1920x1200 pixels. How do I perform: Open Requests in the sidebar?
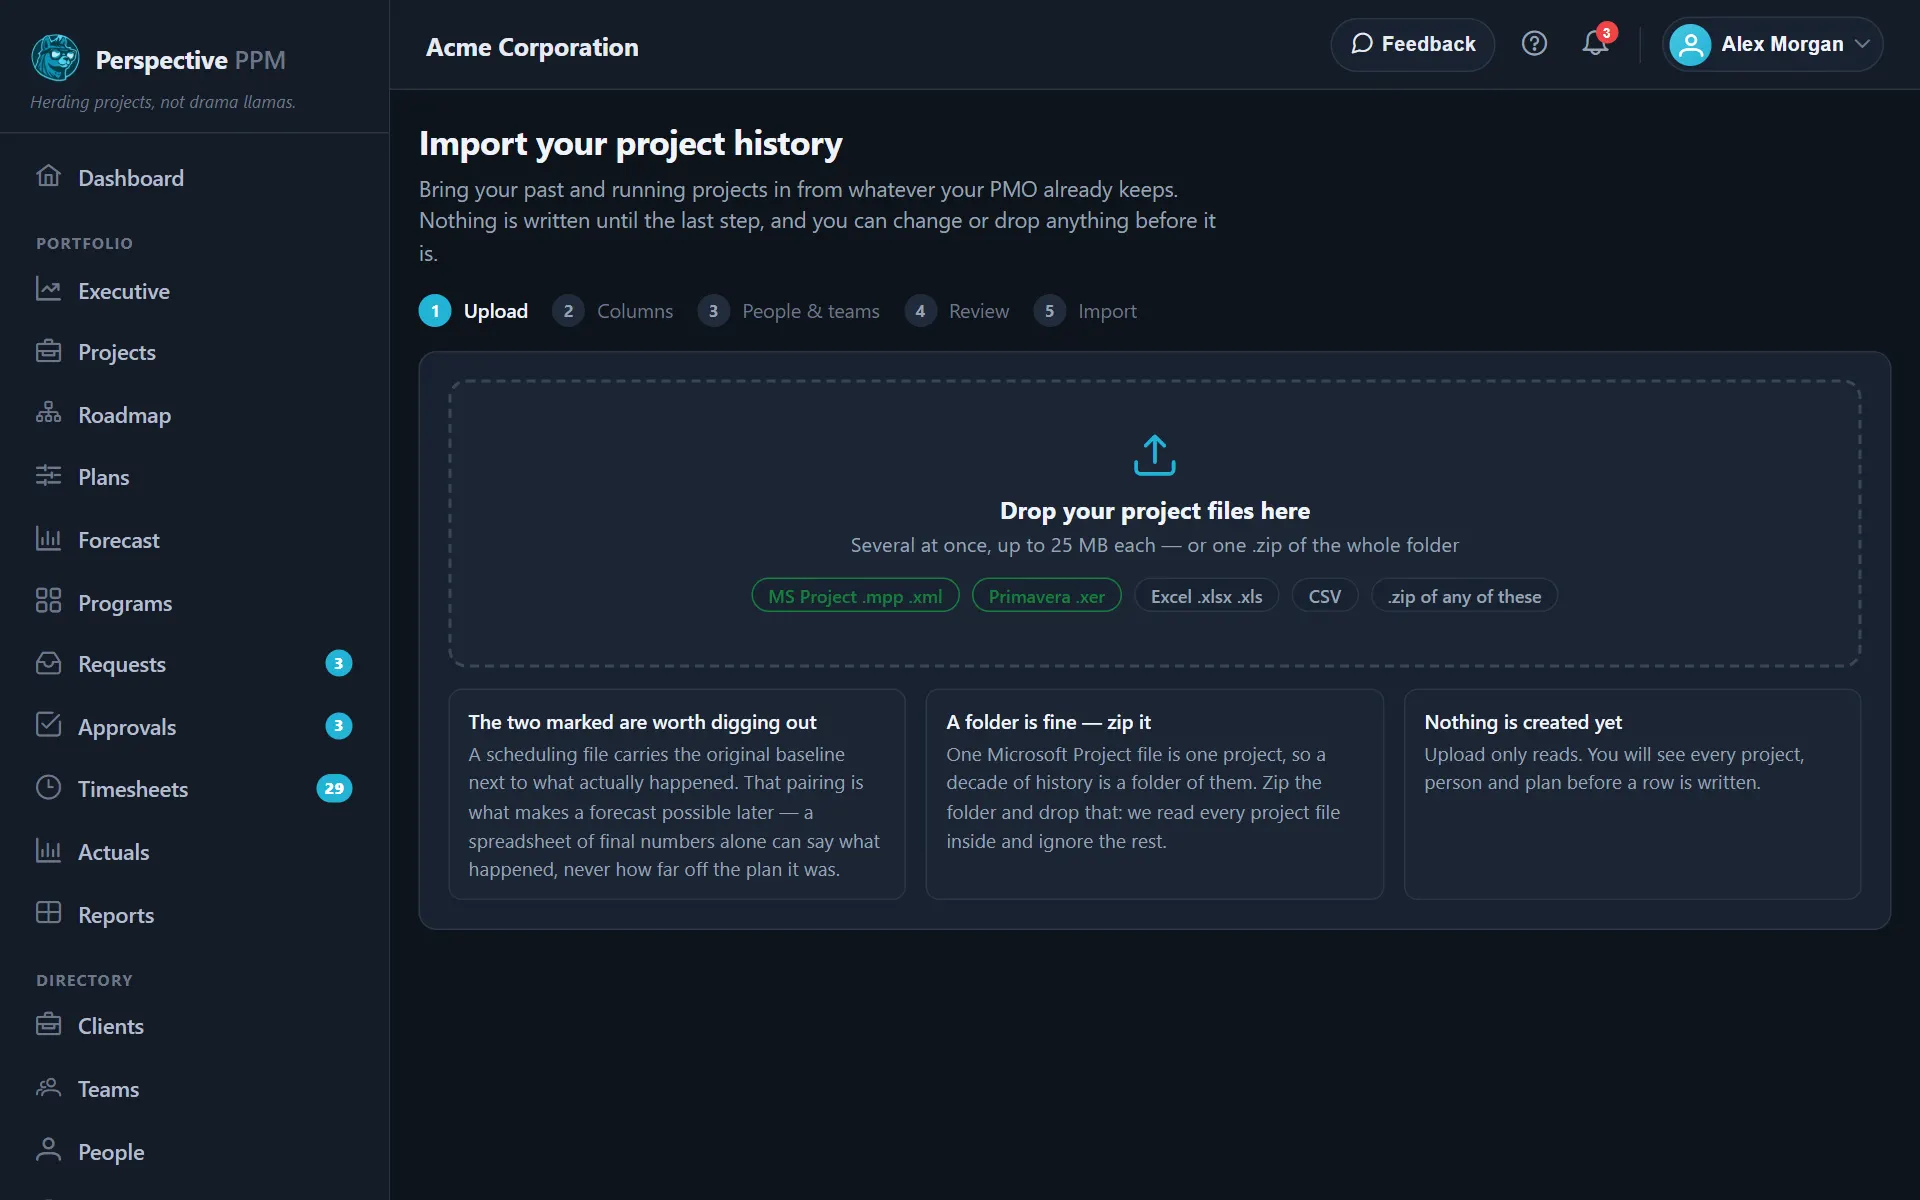[194, 664]
